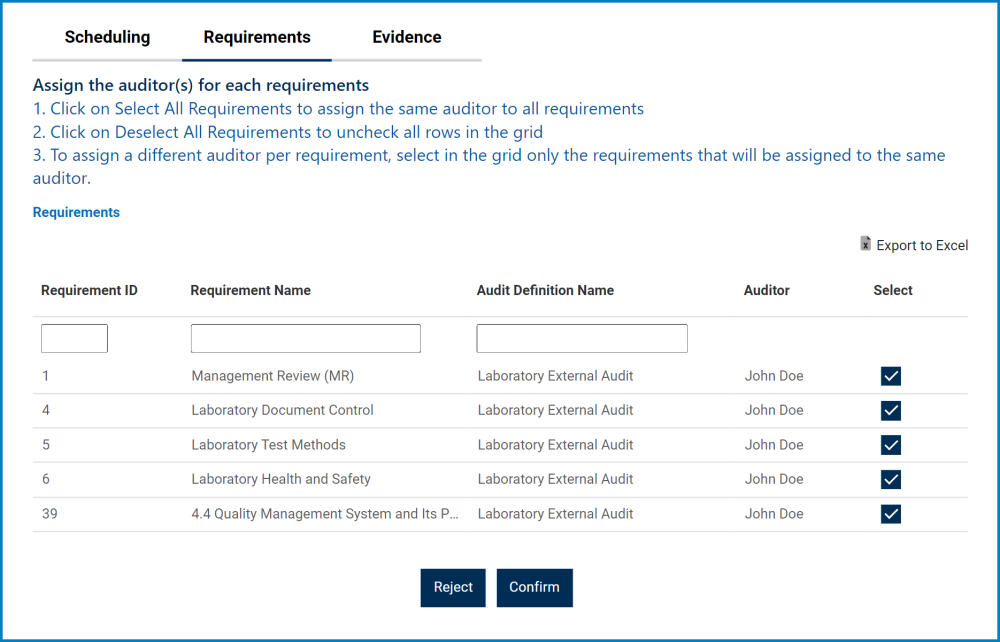Click the Auditor column header
The image size is (1000, 642).
point(766,290)
